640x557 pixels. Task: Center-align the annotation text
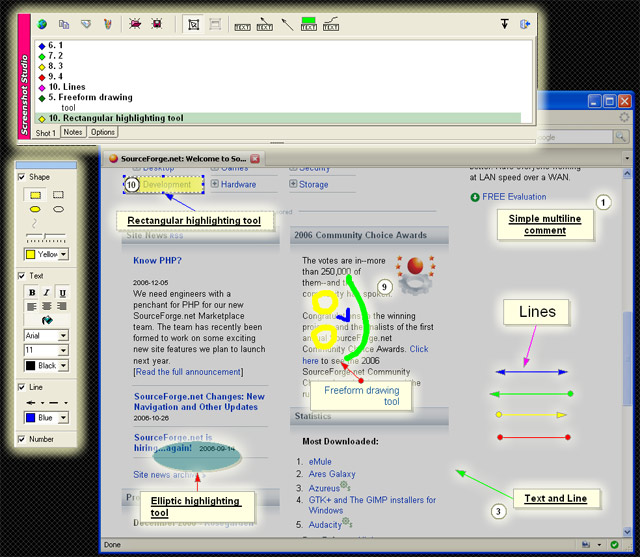[47, 306]
